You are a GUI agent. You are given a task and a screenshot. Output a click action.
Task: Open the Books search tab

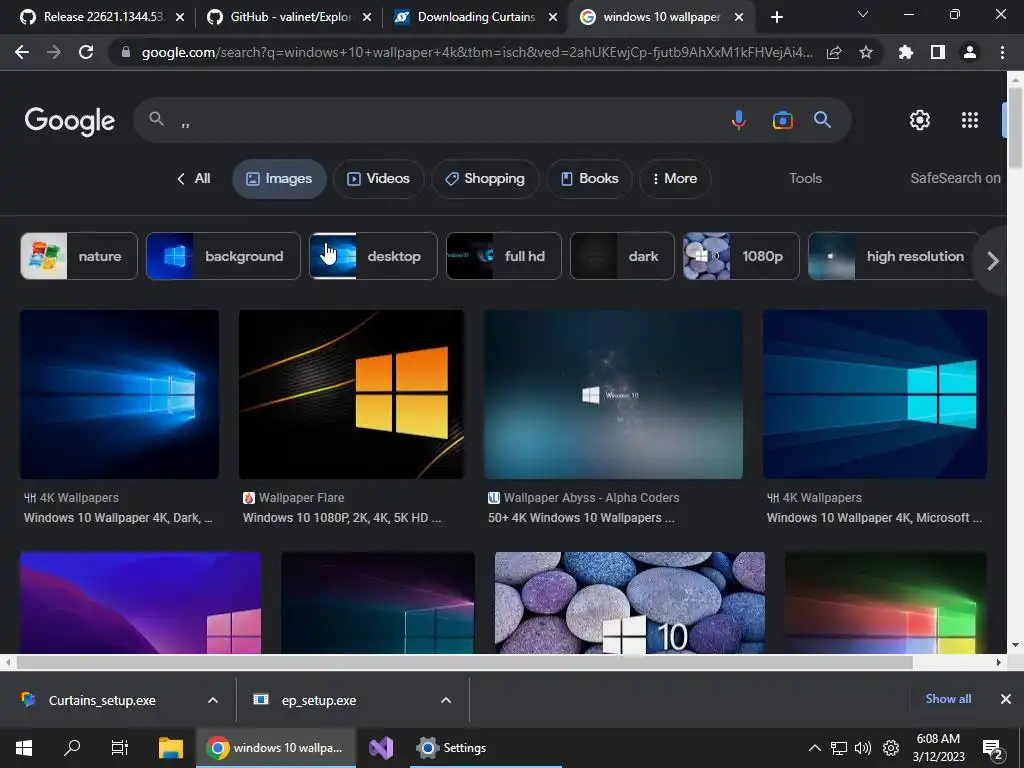coord(590,178)
